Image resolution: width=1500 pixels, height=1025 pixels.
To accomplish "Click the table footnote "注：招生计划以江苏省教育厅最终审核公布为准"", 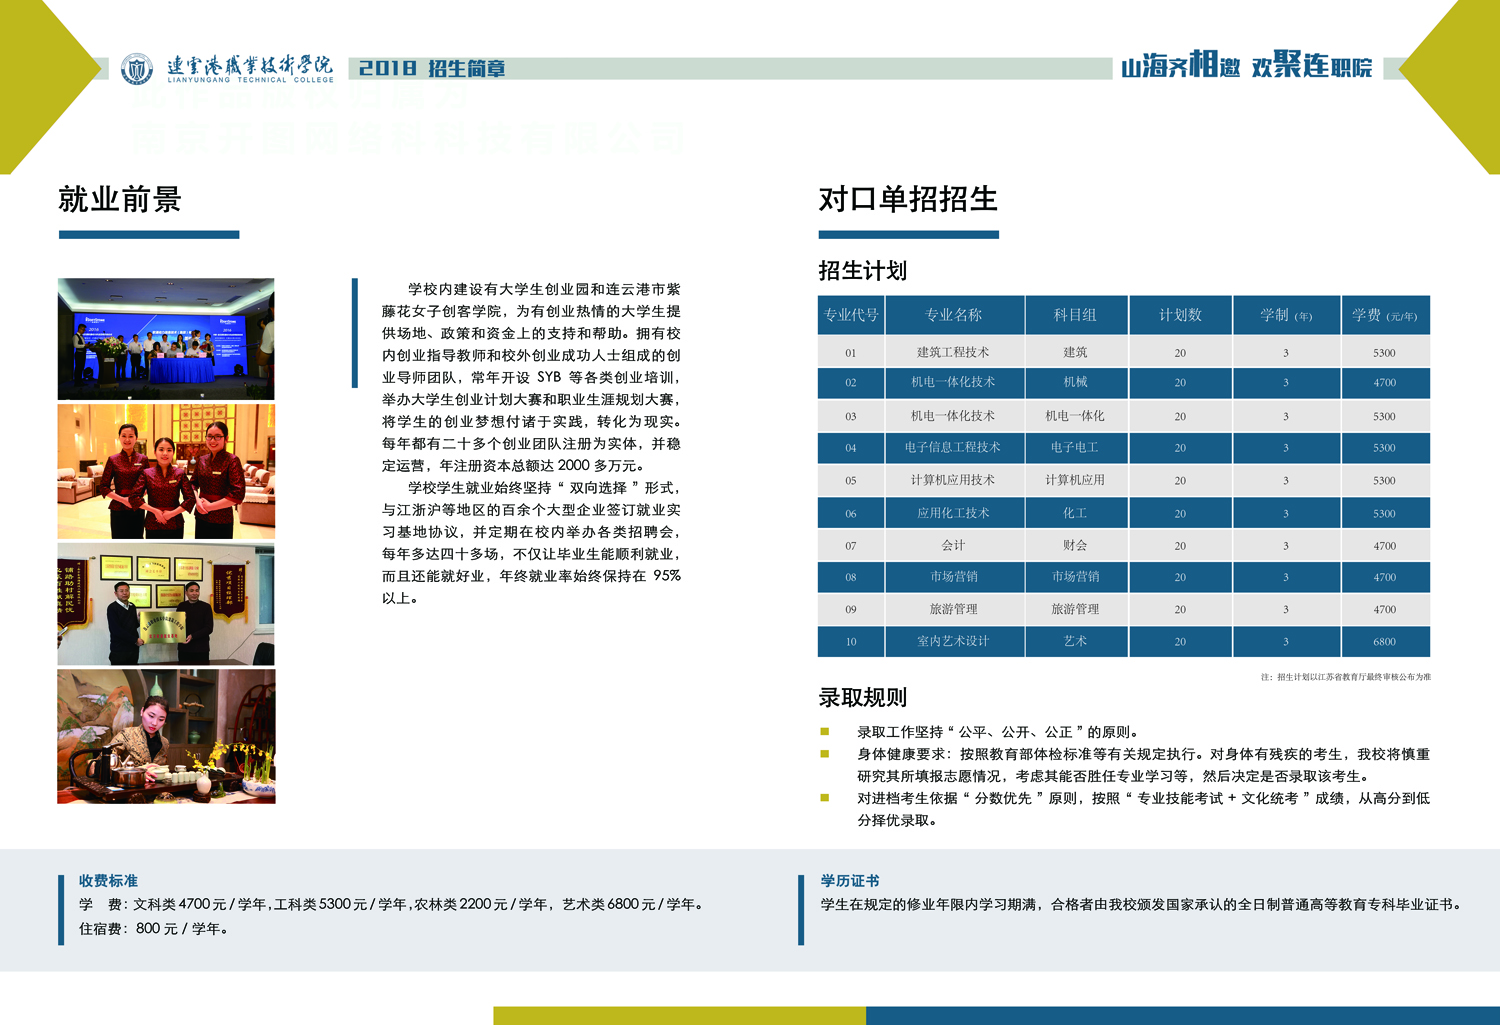I will (1346, 677).
